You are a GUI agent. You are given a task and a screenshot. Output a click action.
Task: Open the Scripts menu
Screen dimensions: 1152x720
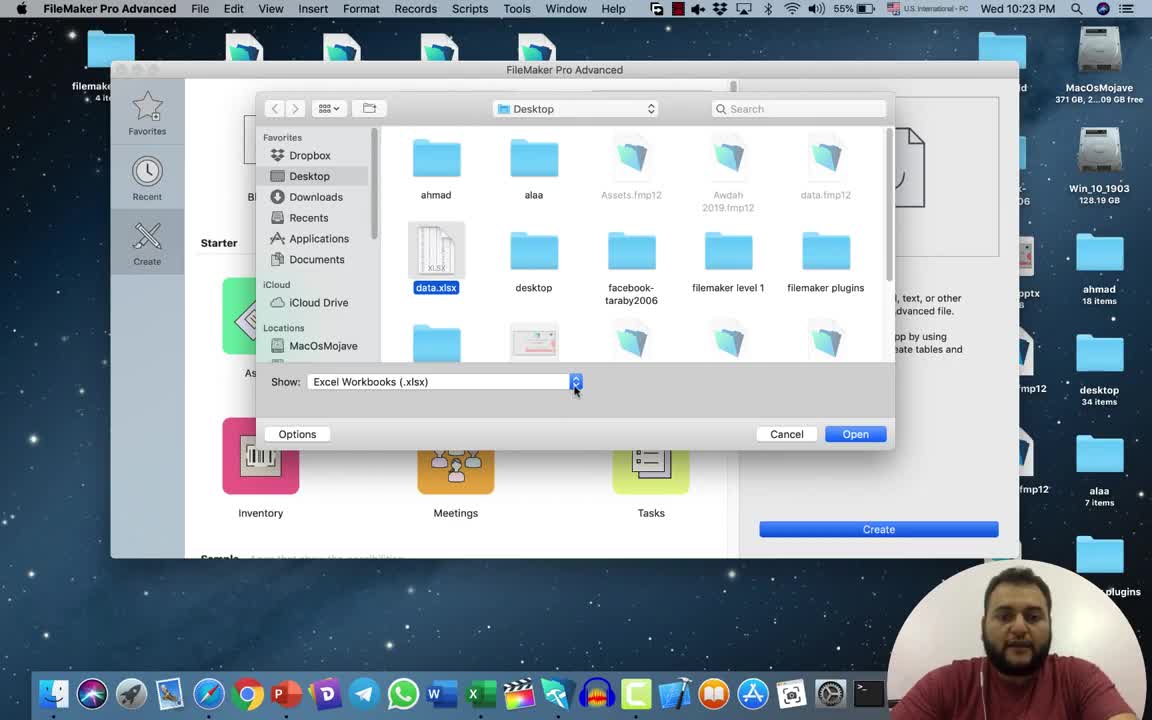coord(470,9)
